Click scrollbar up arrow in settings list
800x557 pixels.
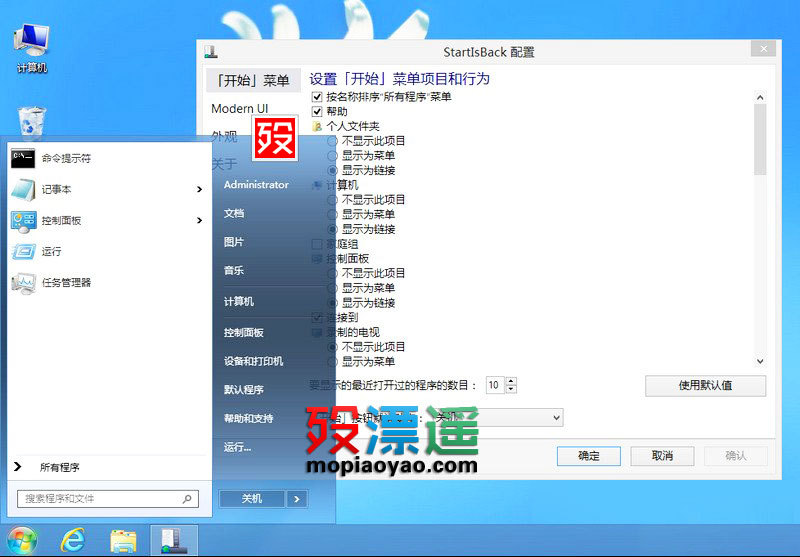(760, 97)
